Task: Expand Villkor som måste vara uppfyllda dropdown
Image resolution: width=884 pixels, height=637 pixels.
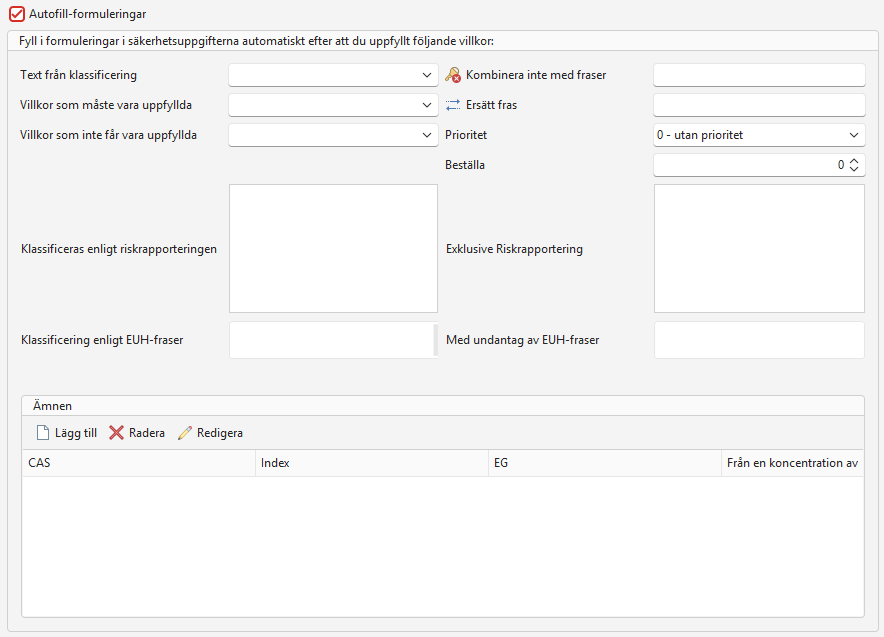Action: coord(333,105)
